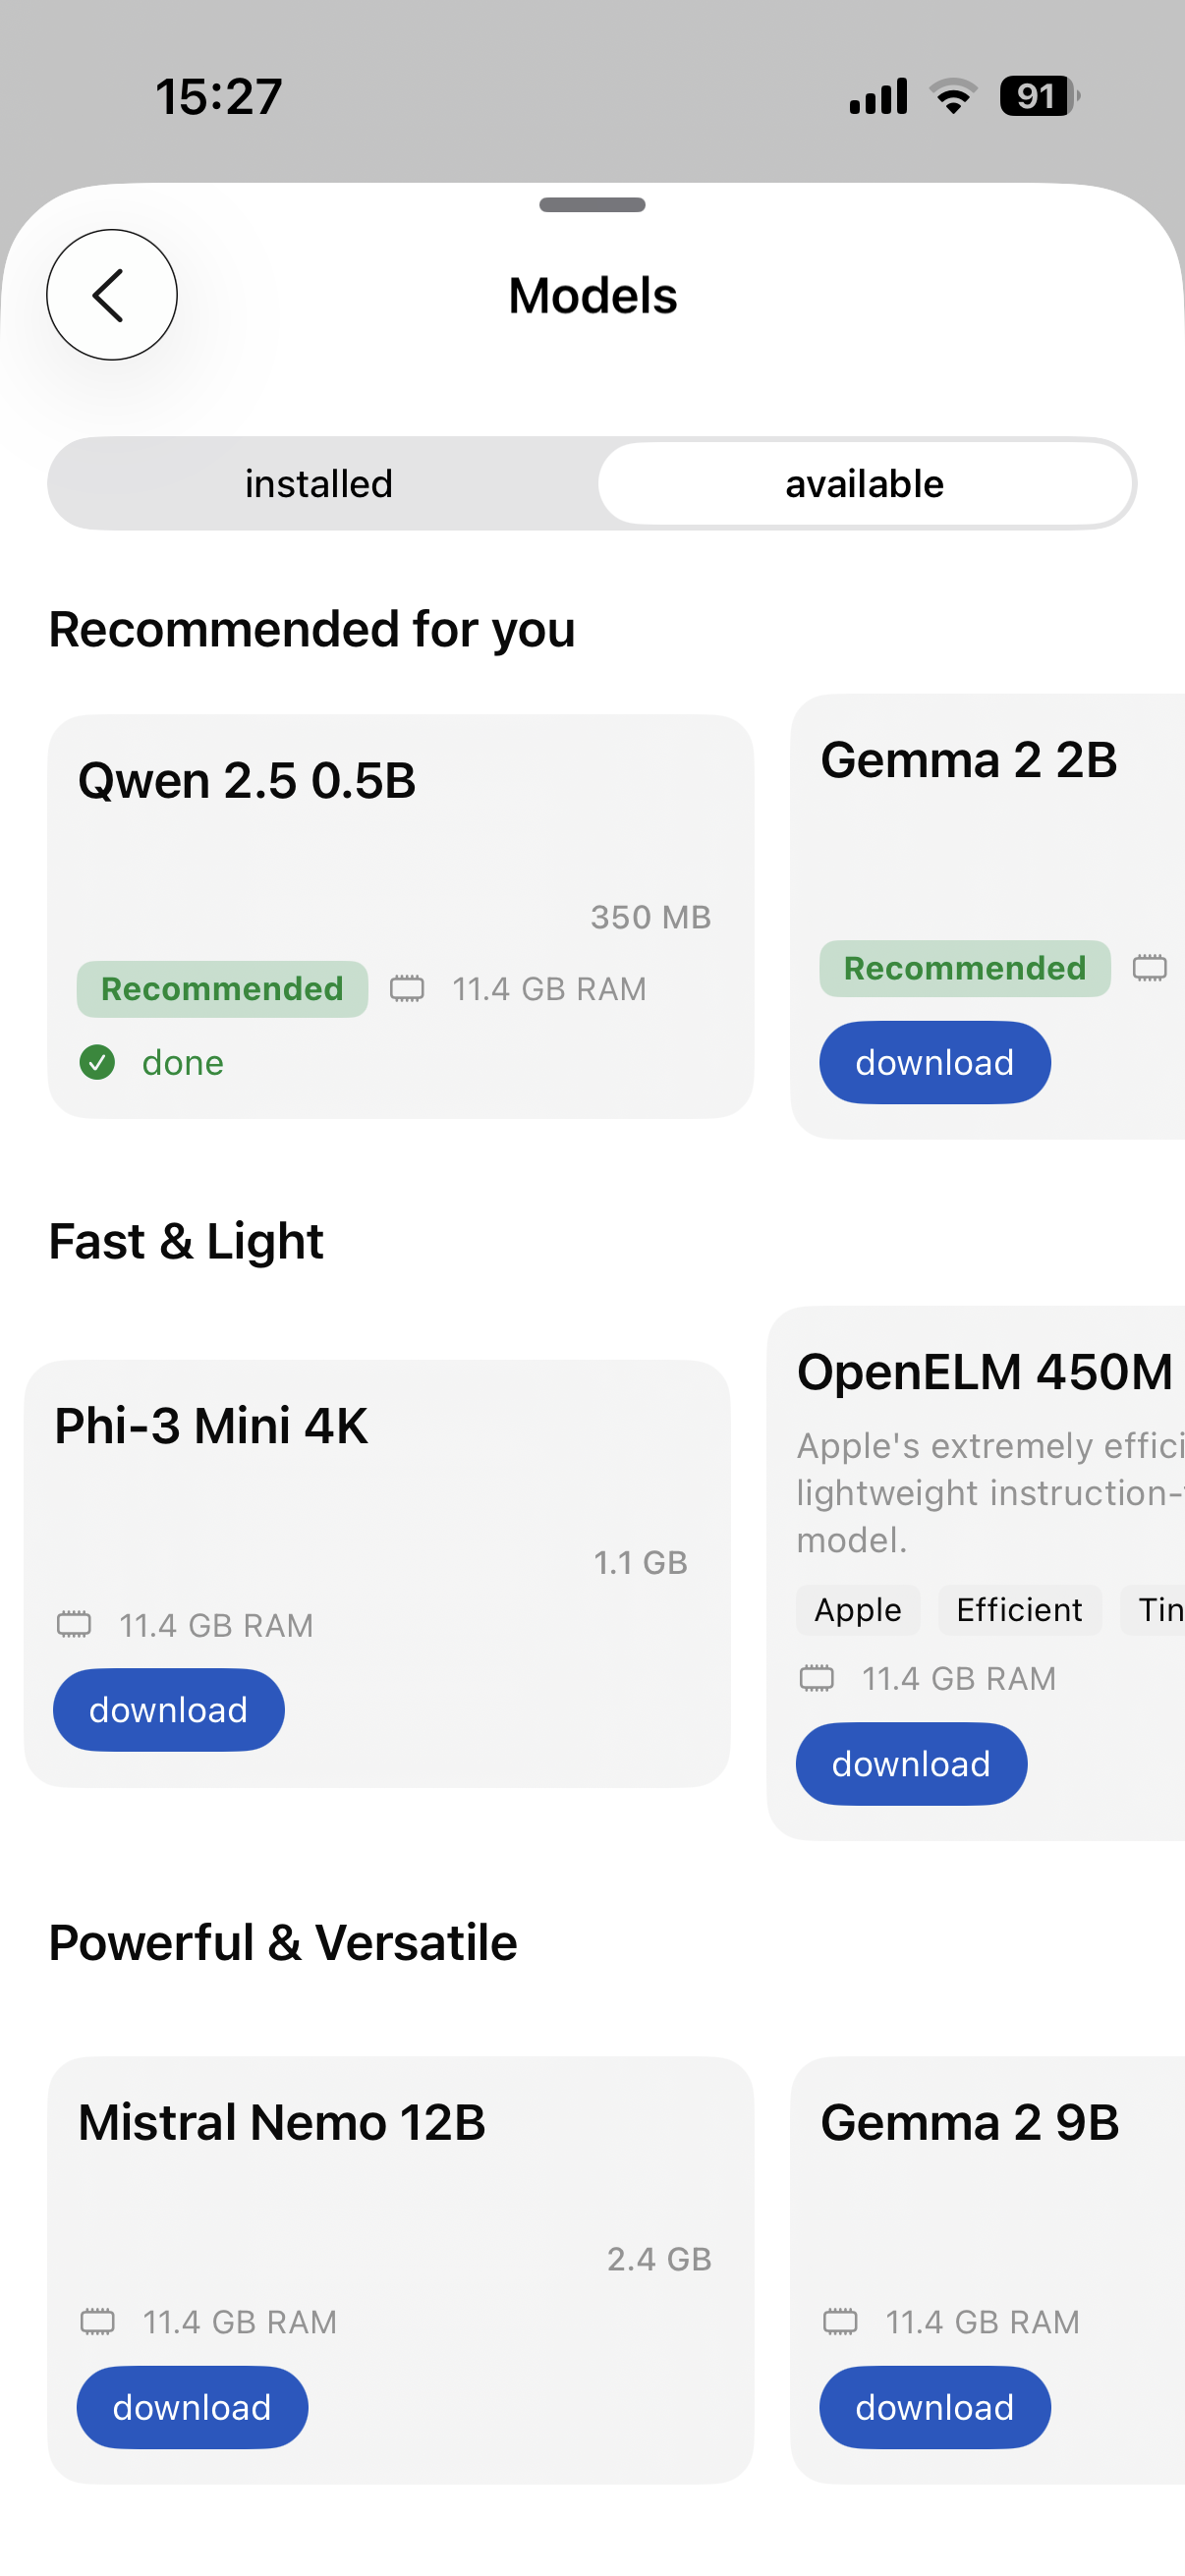The image size is (1185, 2576).
Task: Tap the back arrow button
Action: (x=112, y=295)
